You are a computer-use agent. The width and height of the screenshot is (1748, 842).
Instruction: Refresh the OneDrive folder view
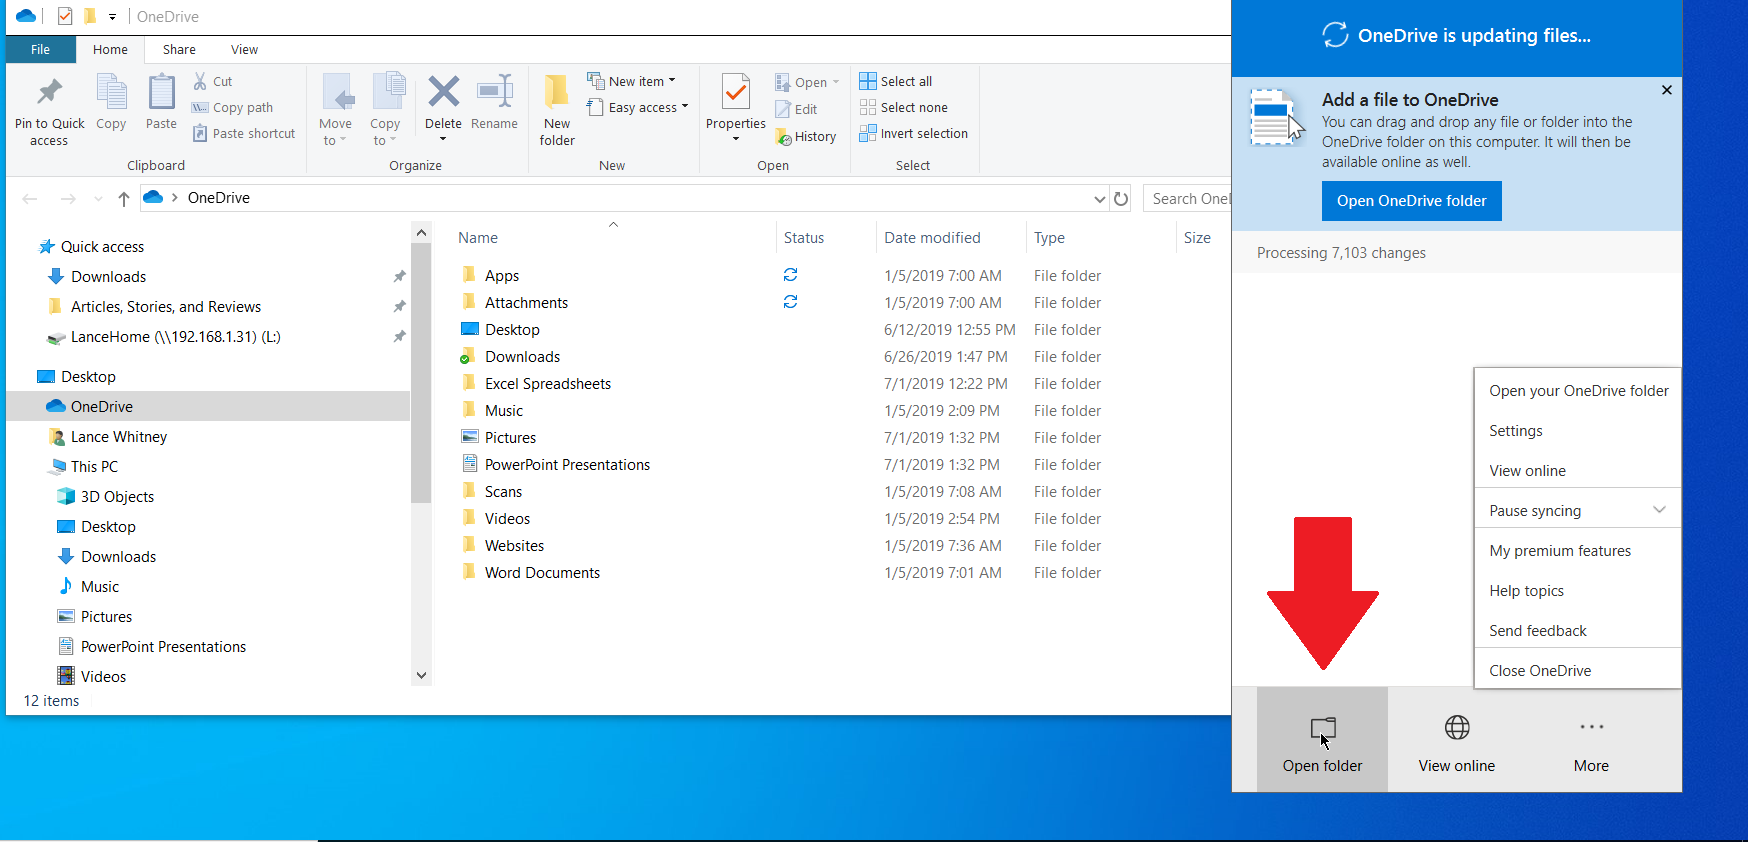click(x=1121, y=198)
